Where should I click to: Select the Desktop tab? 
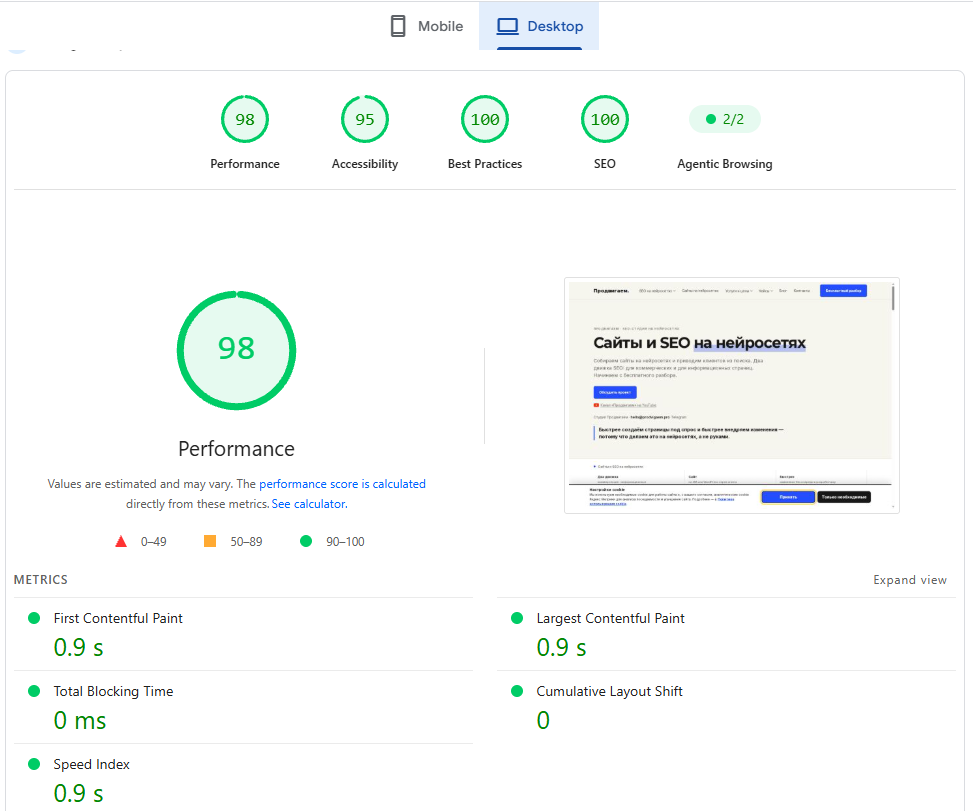539,26
